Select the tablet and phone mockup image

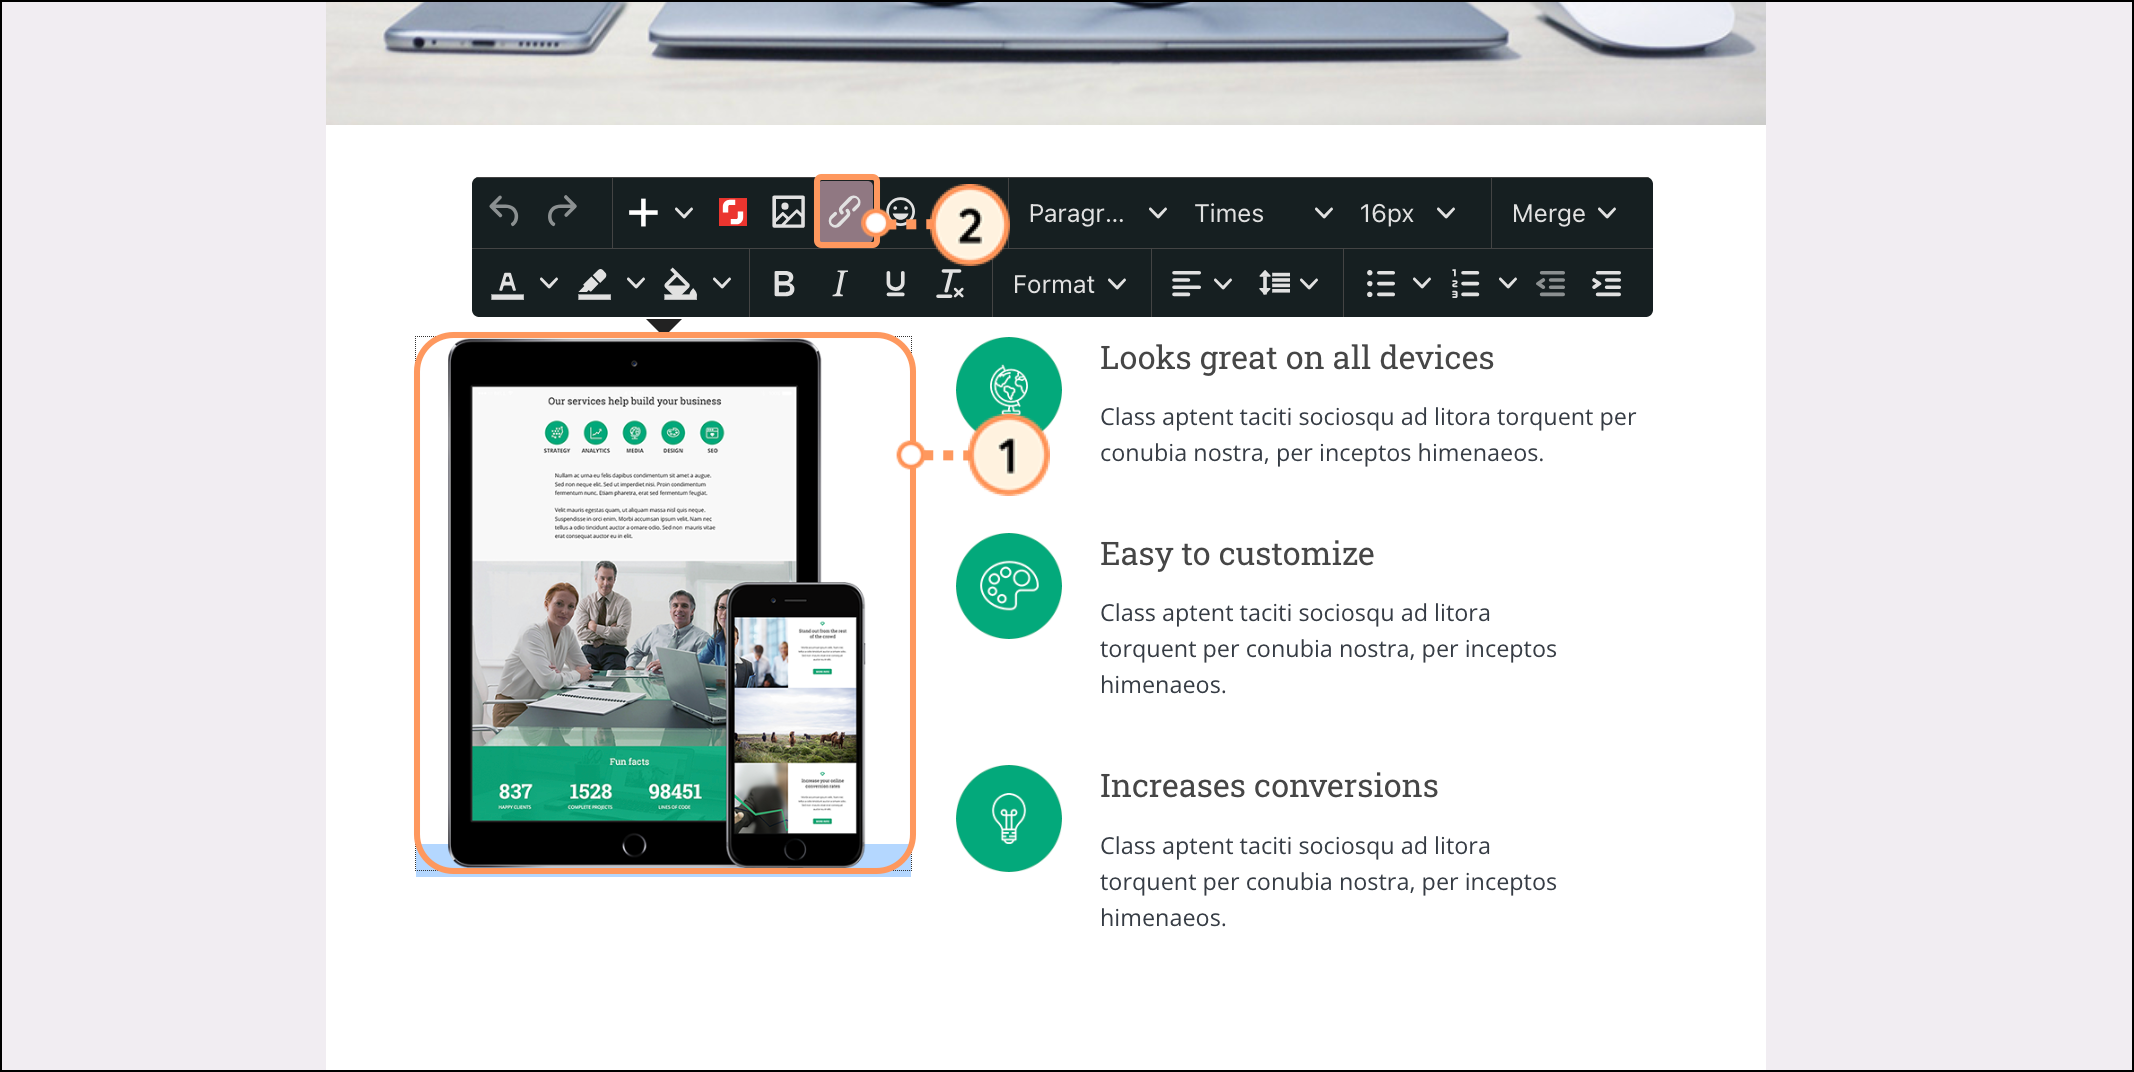pos(664,603)
